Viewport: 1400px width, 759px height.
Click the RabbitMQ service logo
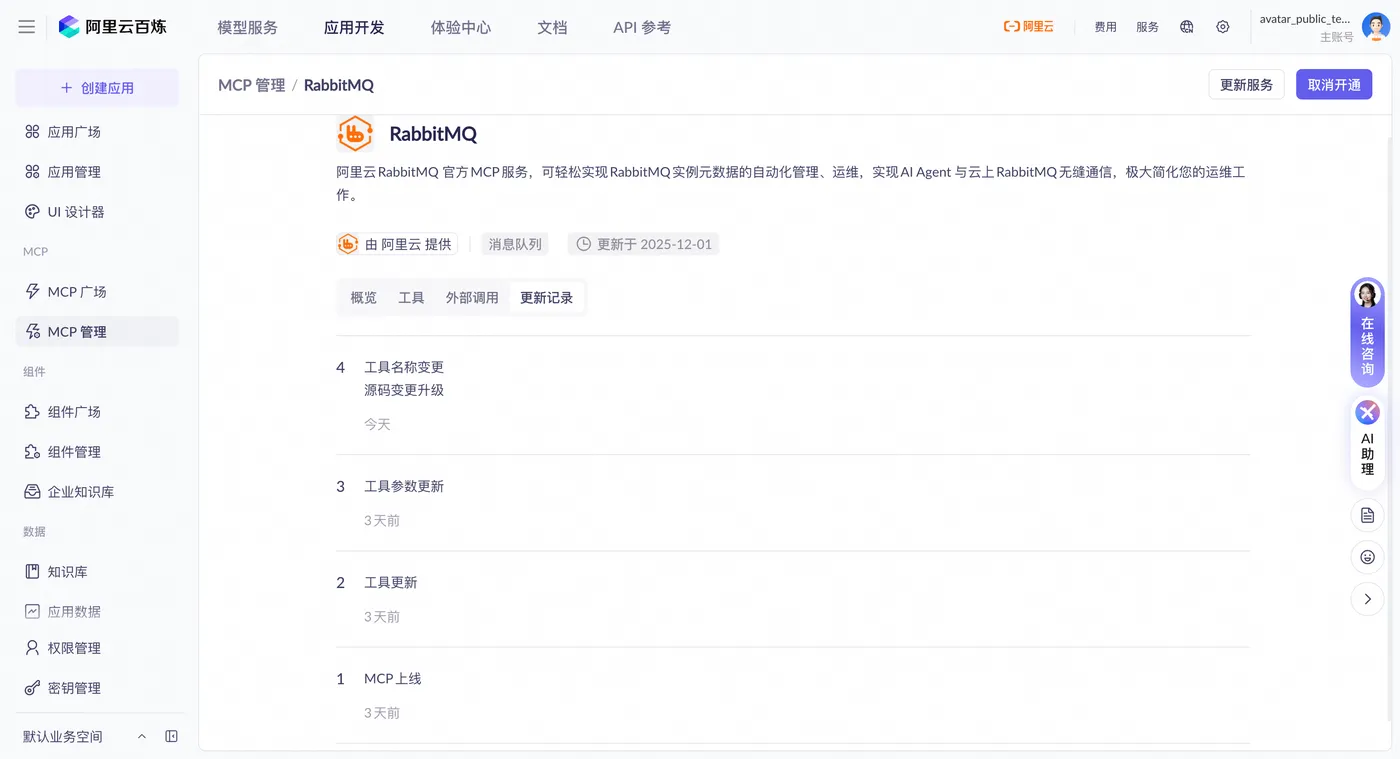pyautogui.click(x=355, y=133)
